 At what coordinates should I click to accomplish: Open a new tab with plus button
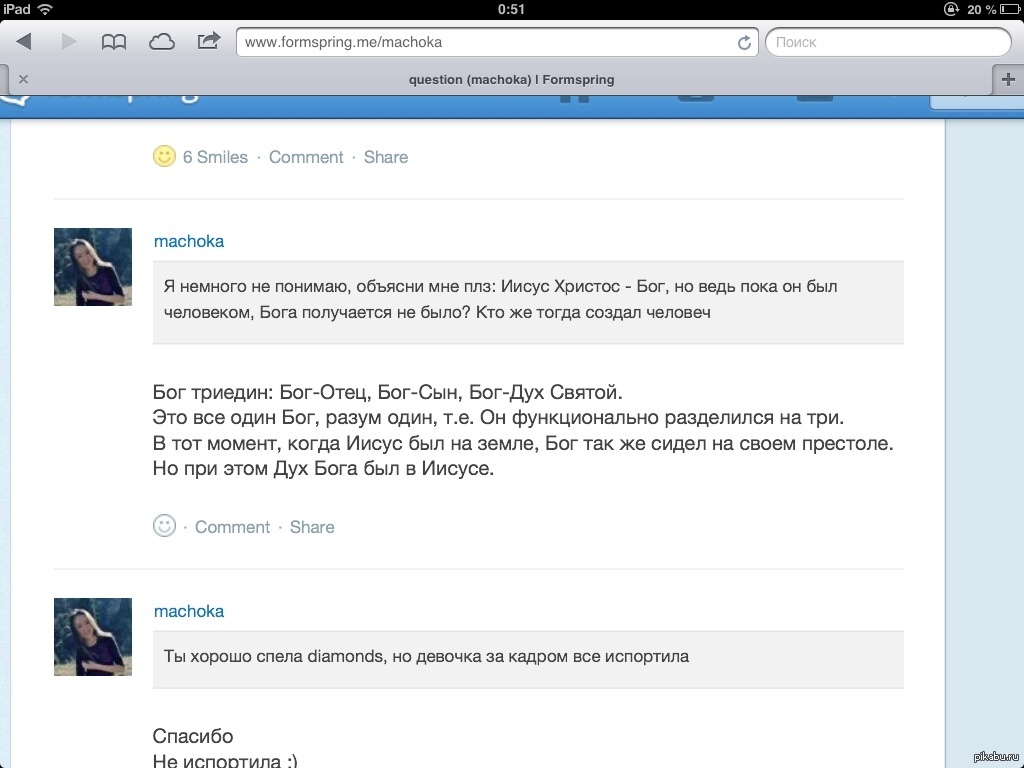coord(1007,80)
